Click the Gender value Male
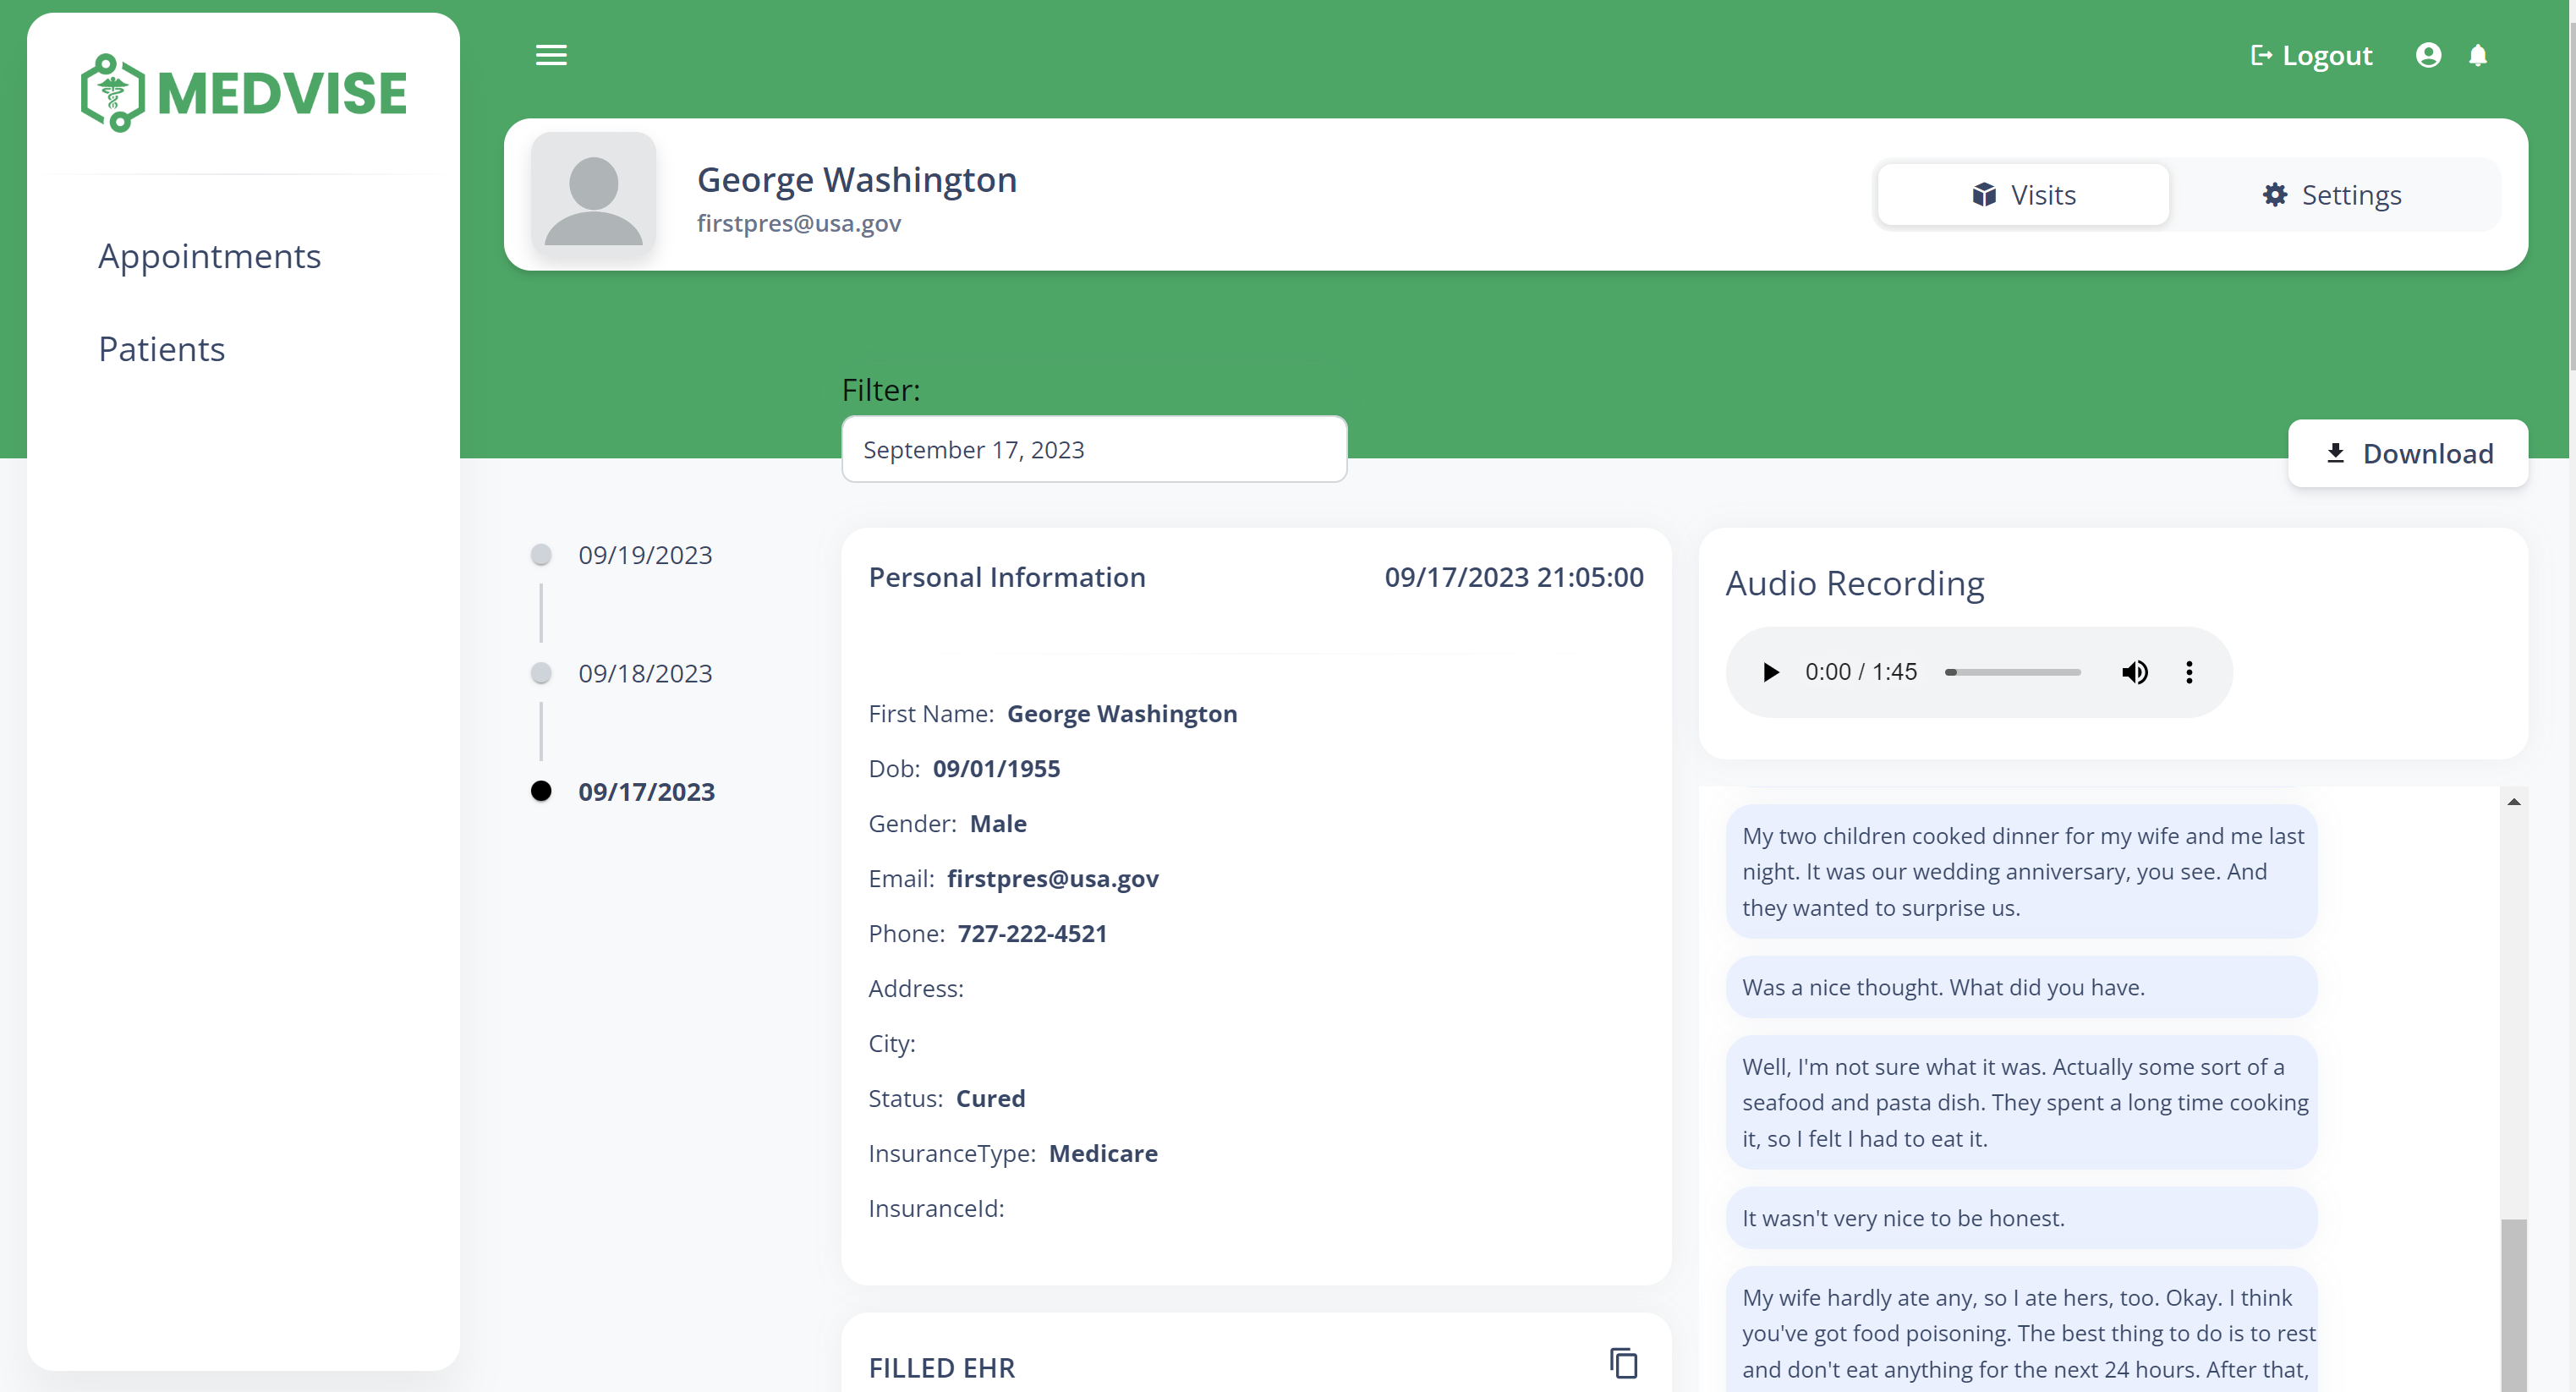Image resolution: width=2576 pixels, height=1392 pixels. tap(998, 823)
